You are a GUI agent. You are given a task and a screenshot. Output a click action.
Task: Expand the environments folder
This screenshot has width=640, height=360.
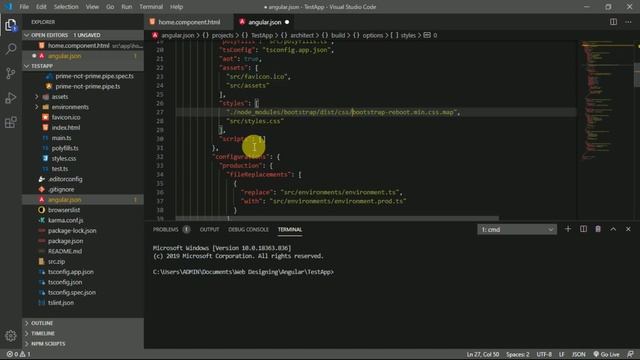coord(70,107)
